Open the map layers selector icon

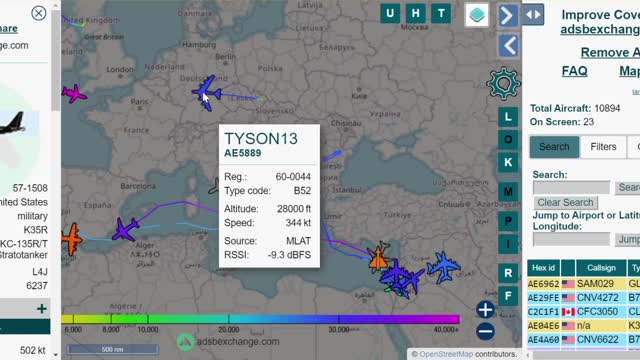(x=477, y=15)
